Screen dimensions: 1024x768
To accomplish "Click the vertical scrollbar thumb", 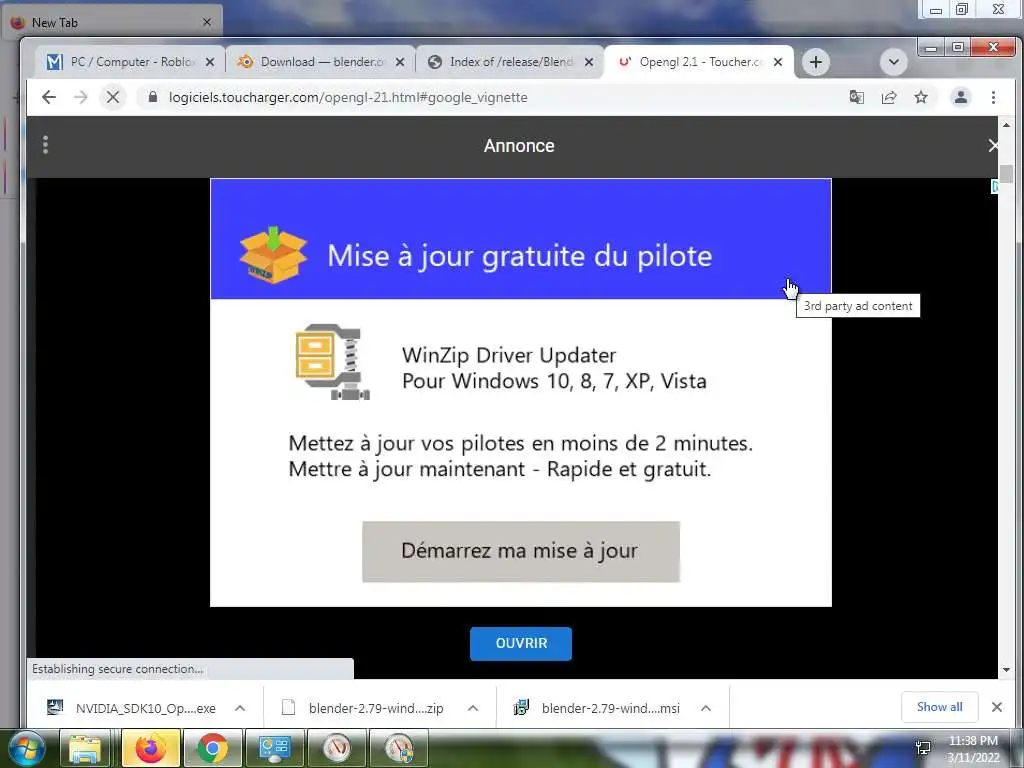I will 1006,173.
